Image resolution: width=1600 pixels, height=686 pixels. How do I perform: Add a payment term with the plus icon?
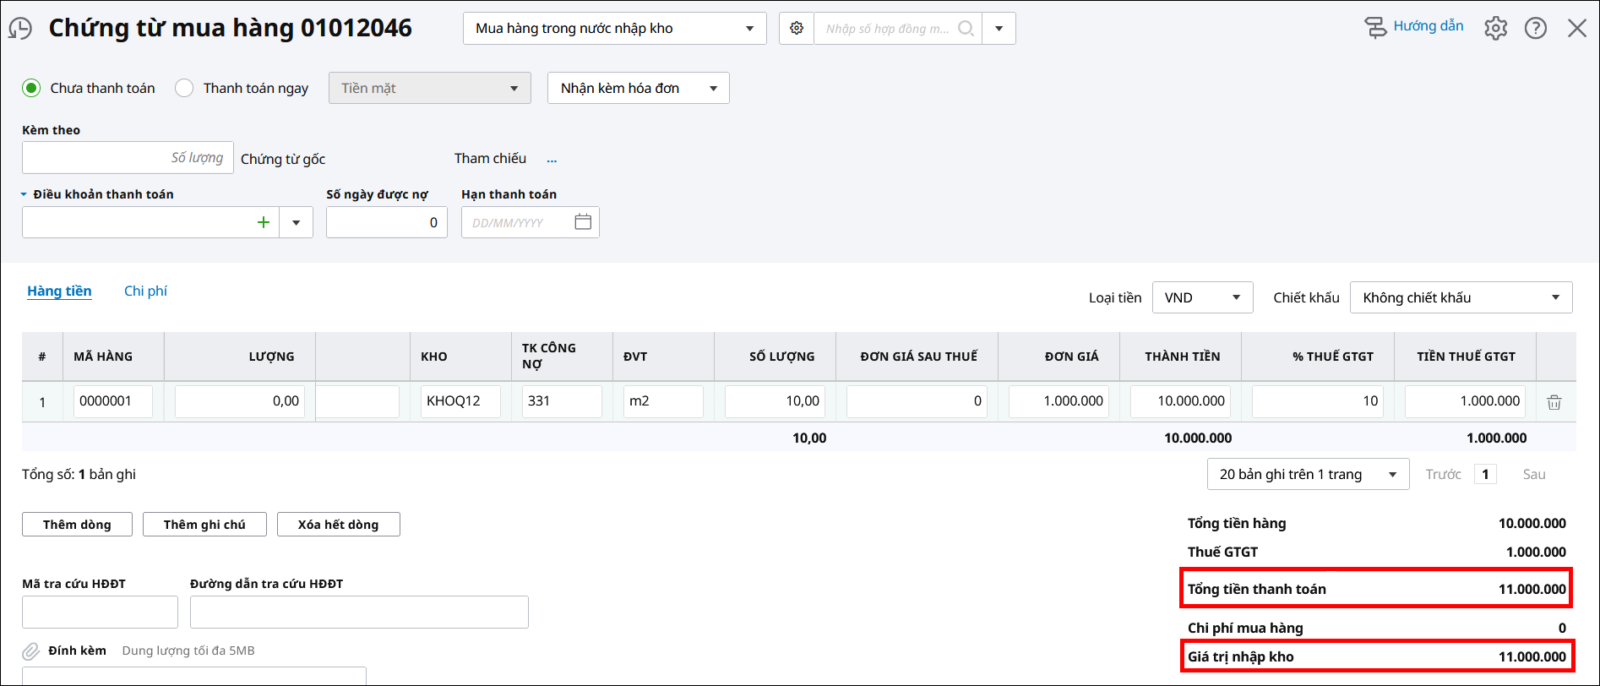[x=263, y=222]
